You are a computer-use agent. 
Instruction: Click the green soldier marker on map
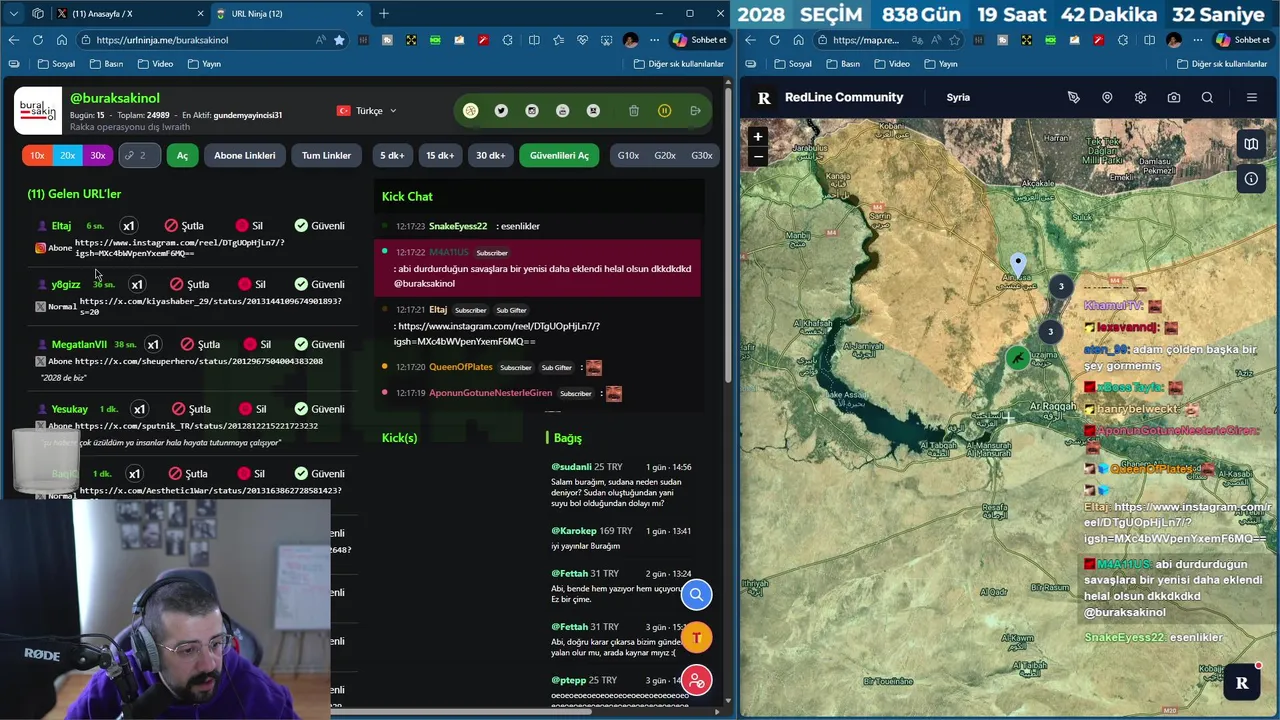1017,357
